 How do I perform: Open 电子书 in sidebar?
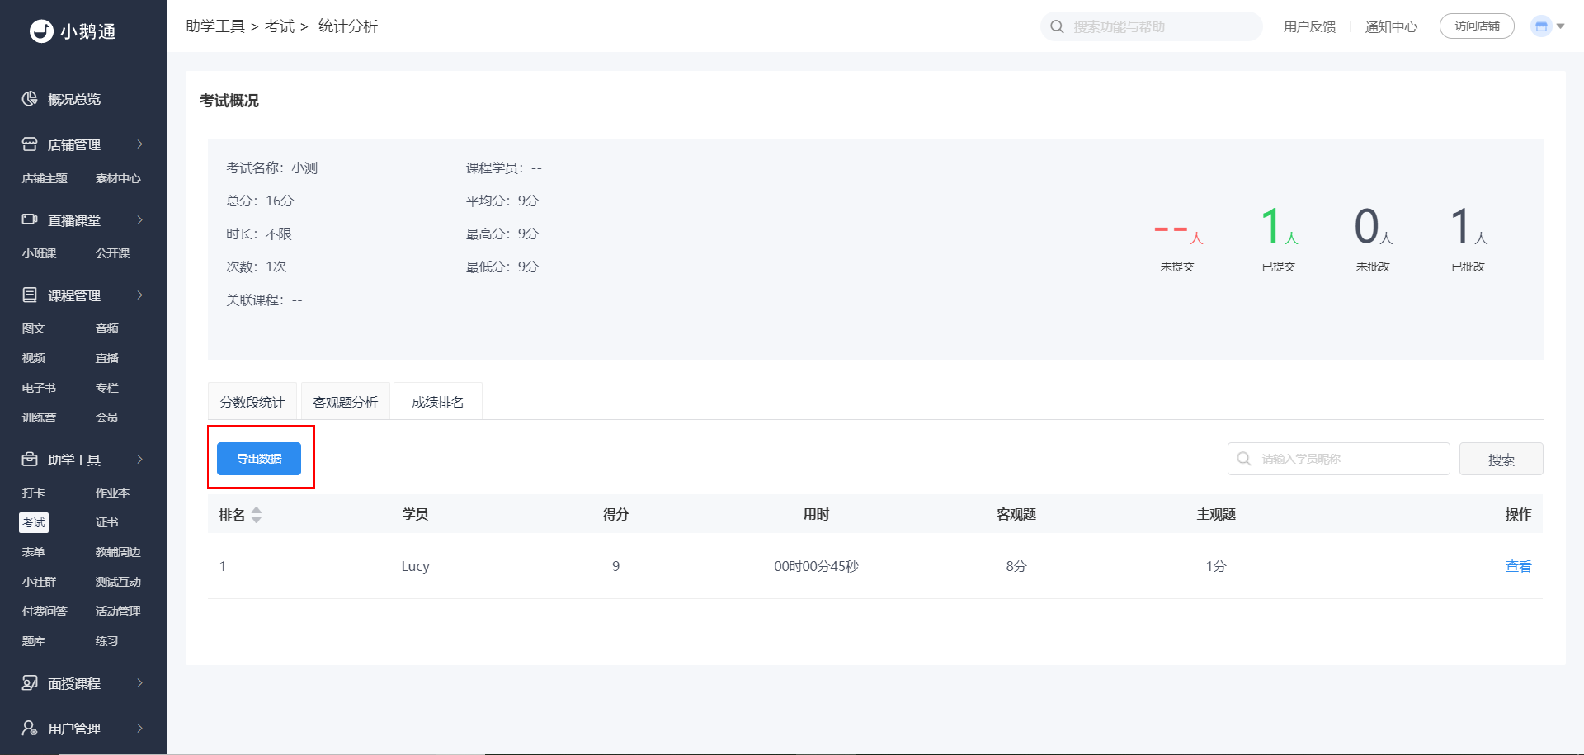point(39,388)
